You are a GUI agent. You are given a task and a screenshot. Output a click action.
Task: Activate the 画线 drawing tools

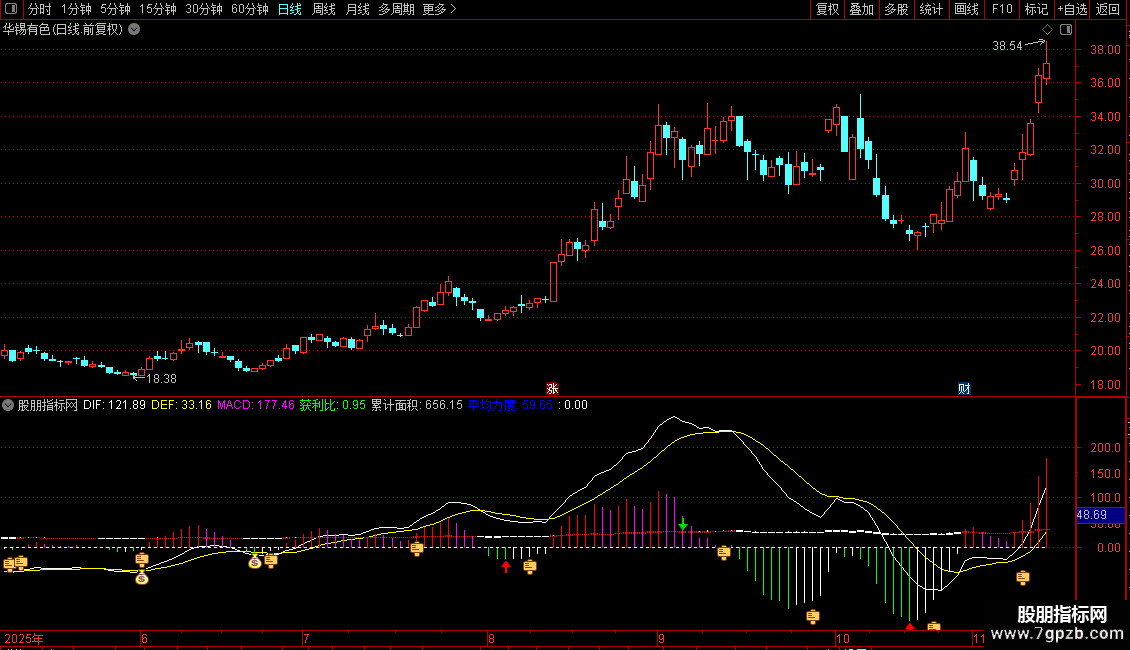pos(966,9)
